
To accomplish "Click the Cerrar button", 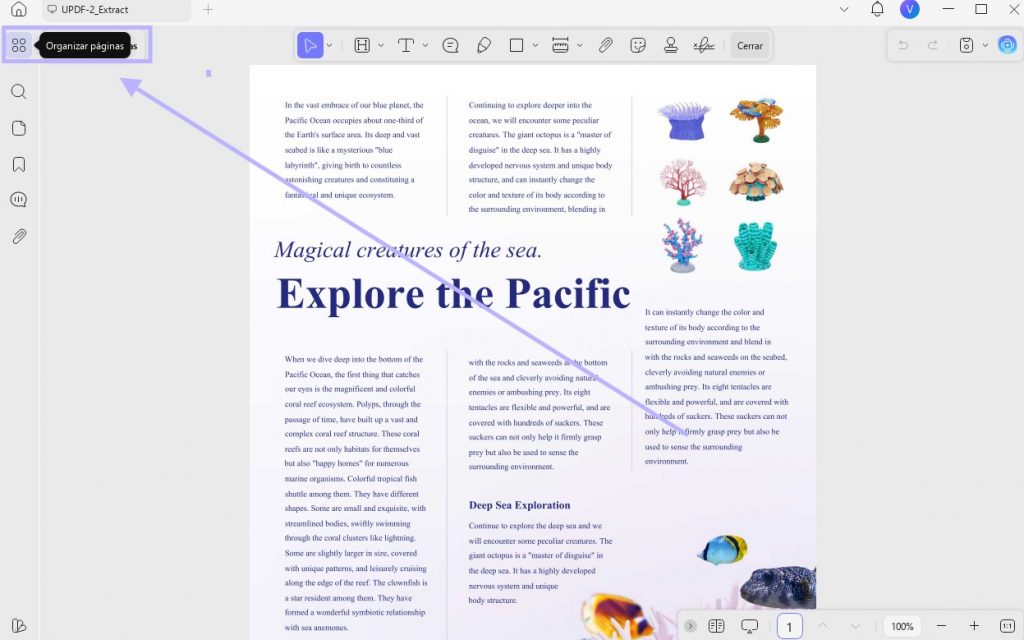I will coord(750,46).
